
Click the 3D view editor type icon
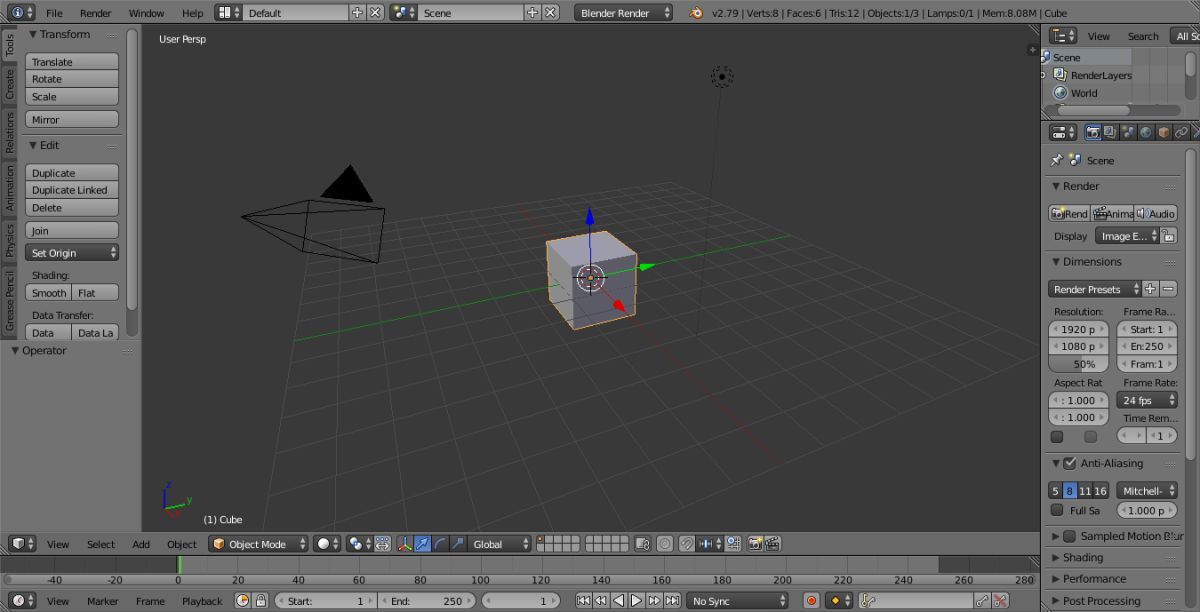pyautogui.click(x=23, y=544)
